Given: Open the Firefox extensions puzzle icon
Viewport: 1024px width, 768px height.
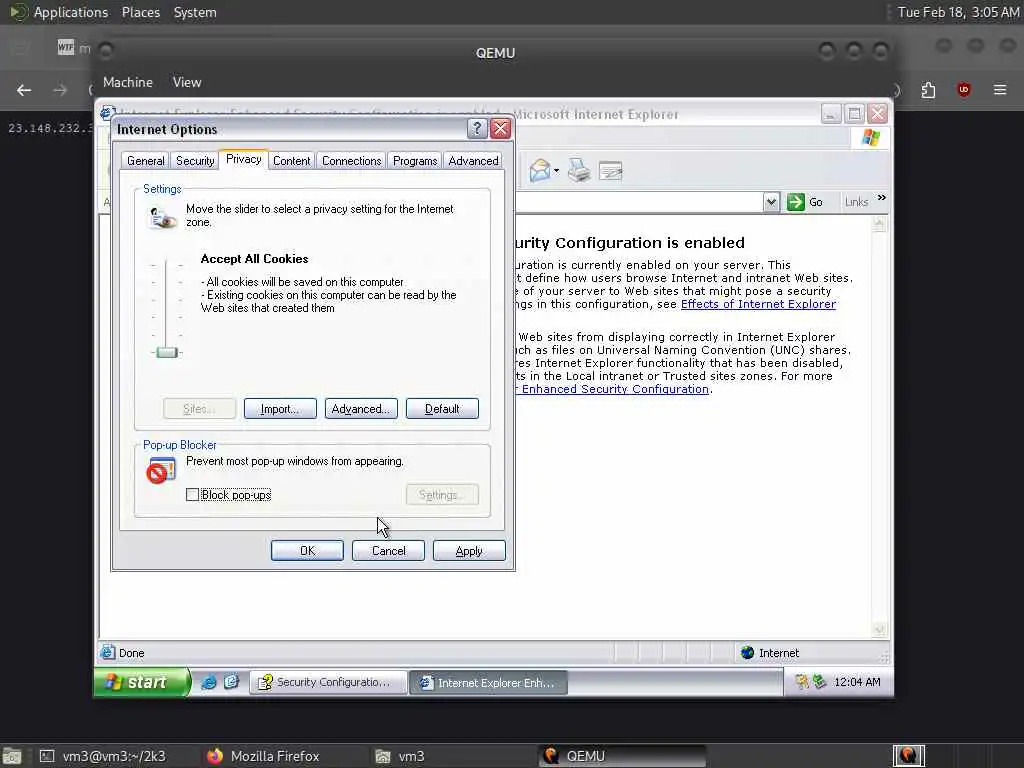Looking at the screenshot, I should pyautogui.click(x=928, y=90).
